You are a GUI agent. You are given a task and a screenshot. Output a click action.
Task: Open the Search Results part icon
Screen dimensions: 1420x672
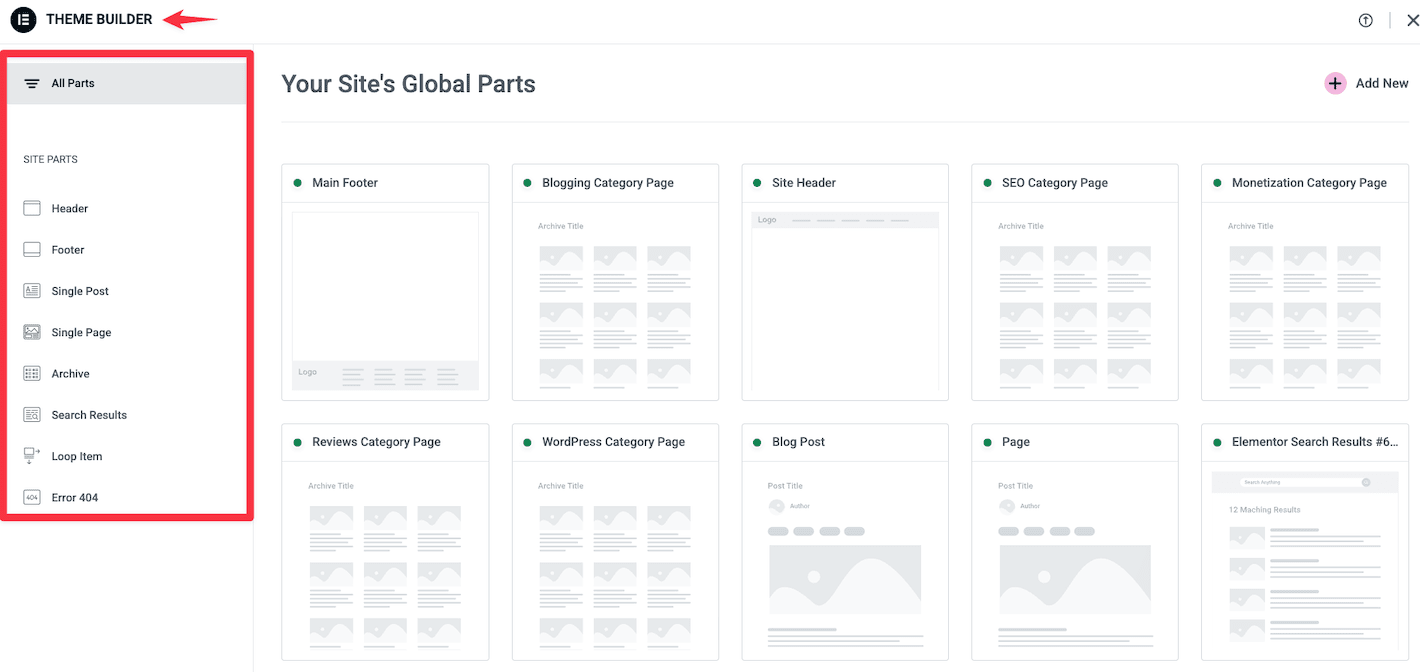[x=33, y=414]
